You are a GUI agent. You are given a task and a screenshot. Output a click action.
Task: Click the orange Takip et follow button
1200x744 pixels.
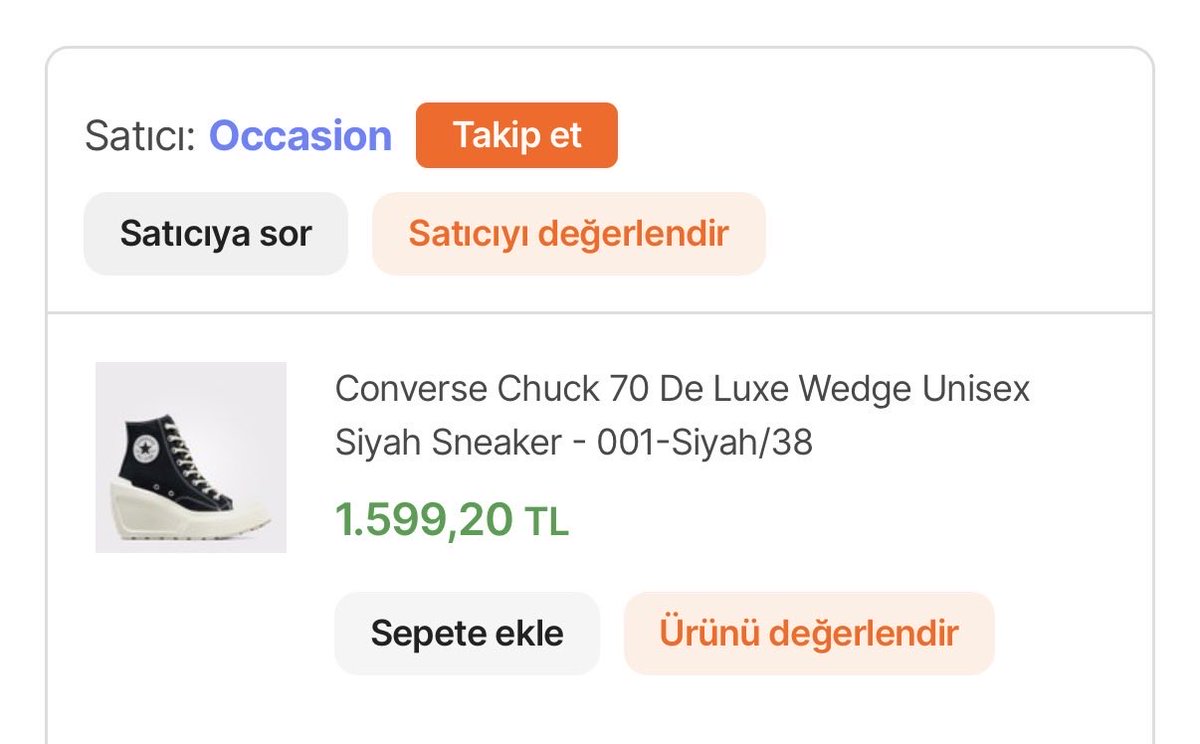tap(517, 135)
